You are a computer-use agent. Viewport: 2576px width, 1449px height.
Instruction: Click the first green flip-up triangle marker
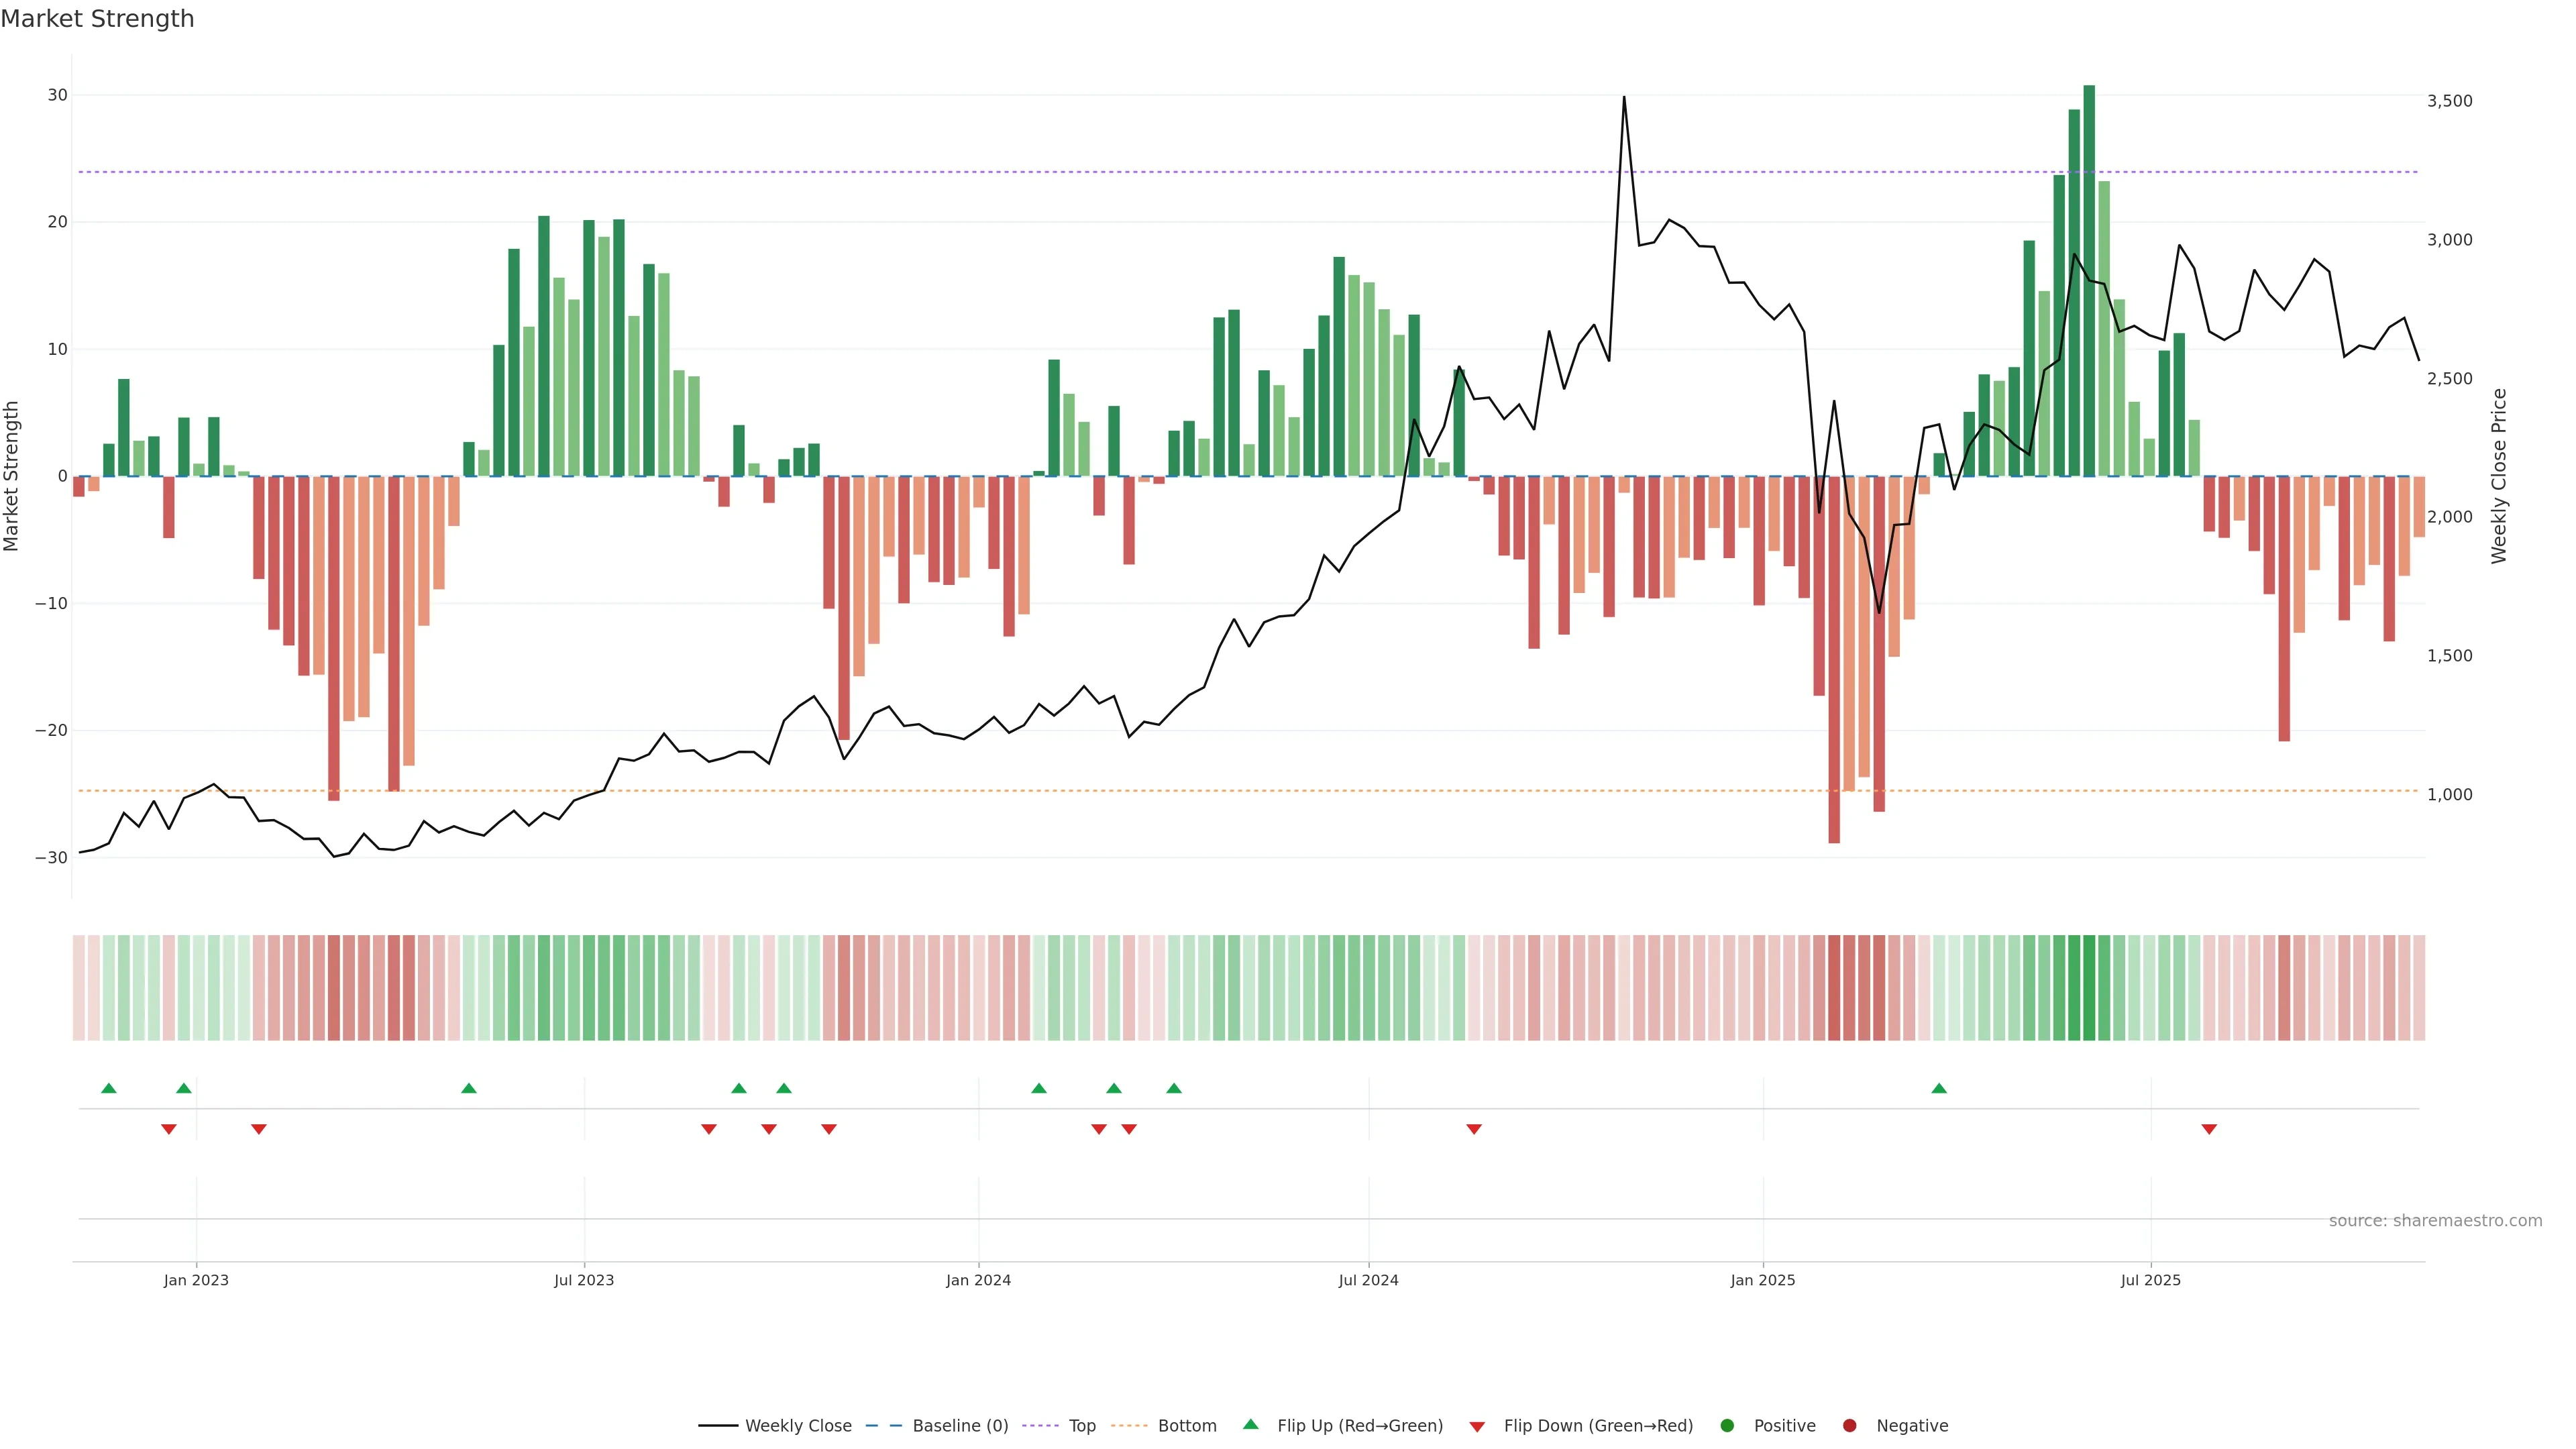(x=109, y=1088)
